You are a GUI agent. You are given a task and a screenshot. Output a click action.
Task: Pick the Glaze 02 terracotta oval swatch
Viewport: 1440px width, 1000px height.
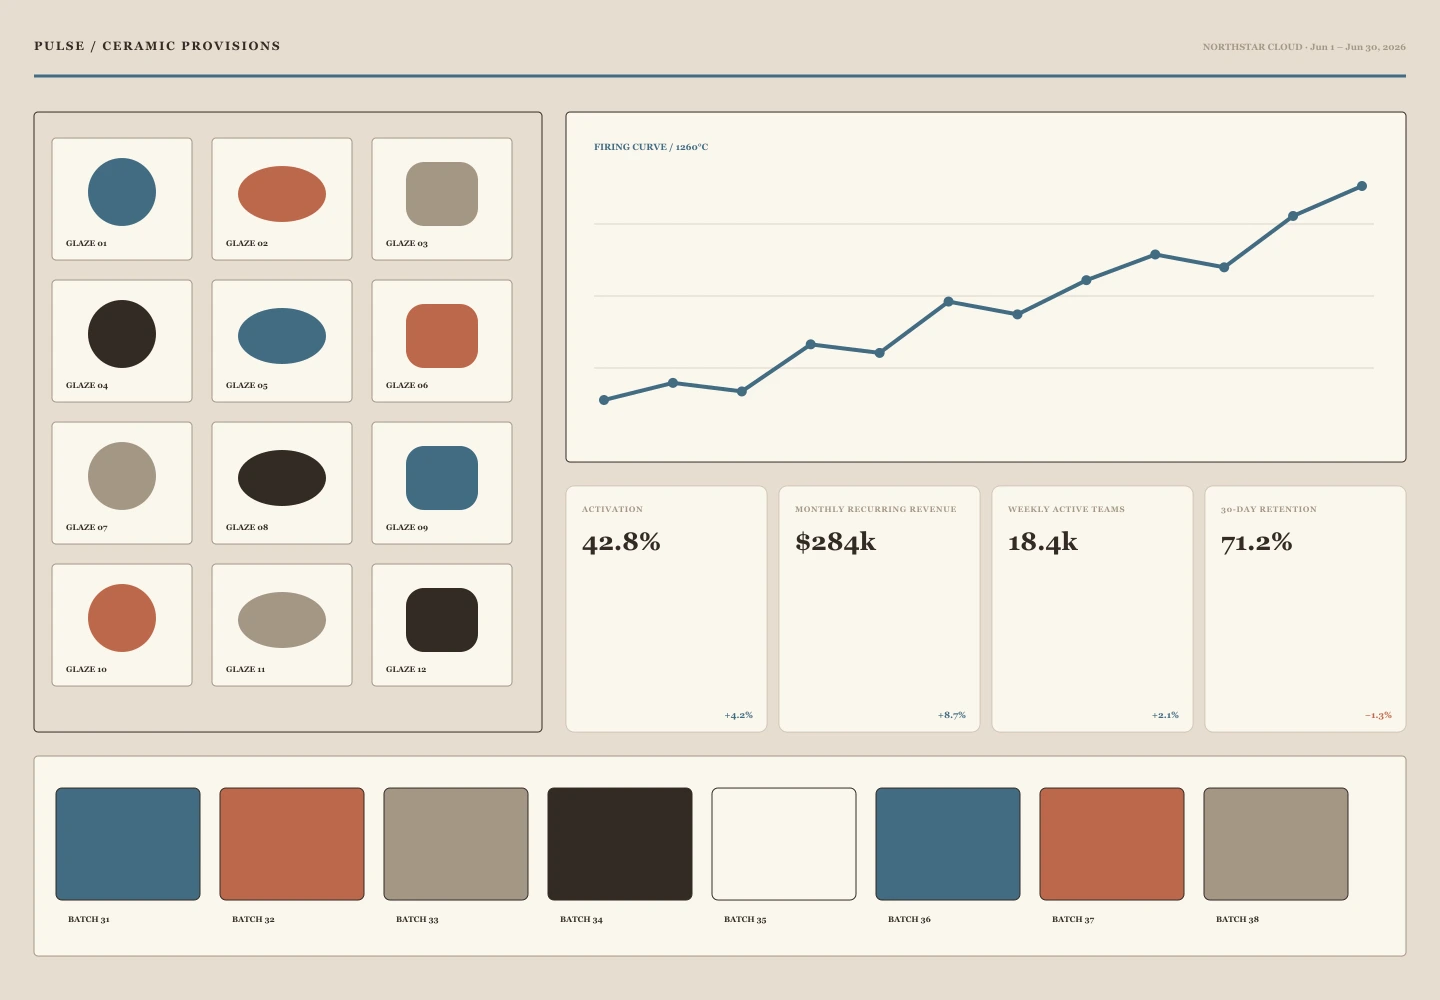[282, 194]
